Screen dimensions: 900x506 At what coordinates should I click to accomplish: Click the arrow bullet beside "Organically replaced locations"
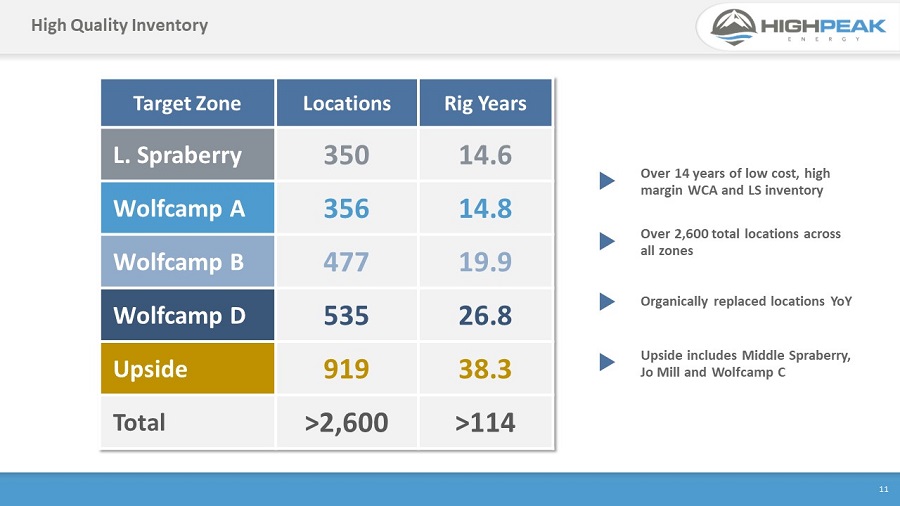click(x=606, y=301)
